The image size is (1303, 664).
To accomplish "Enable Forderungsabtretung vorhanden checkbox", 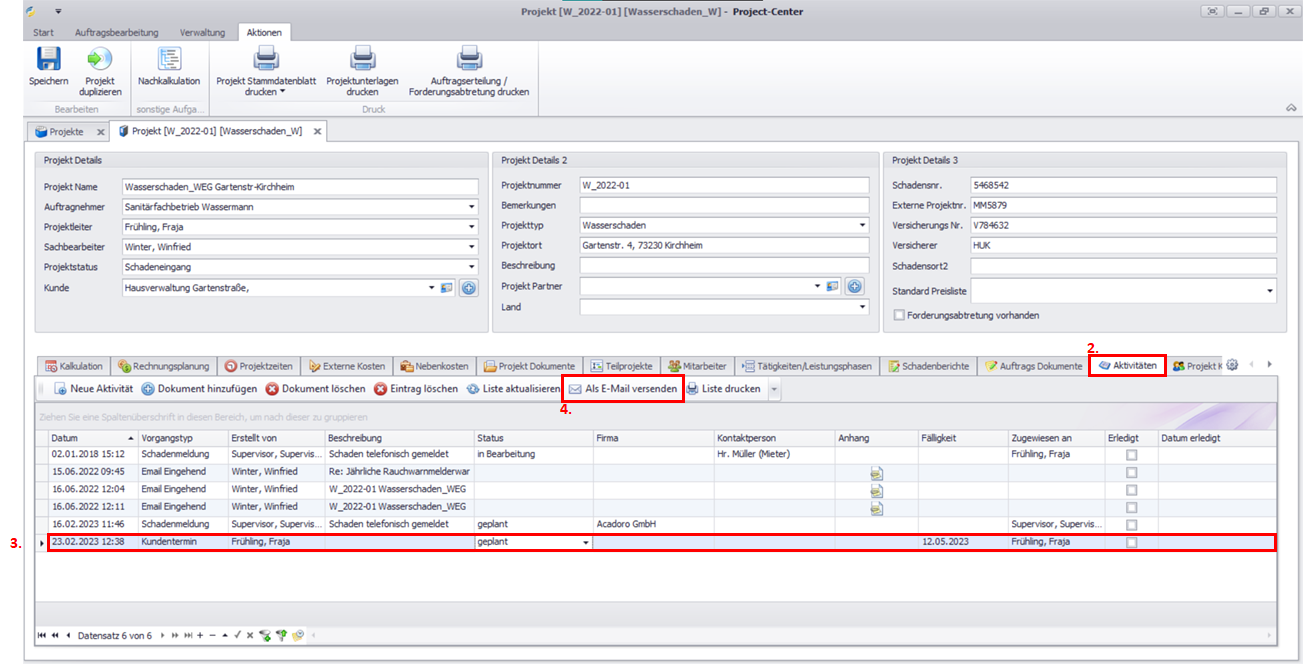I will tap(898, 315).
